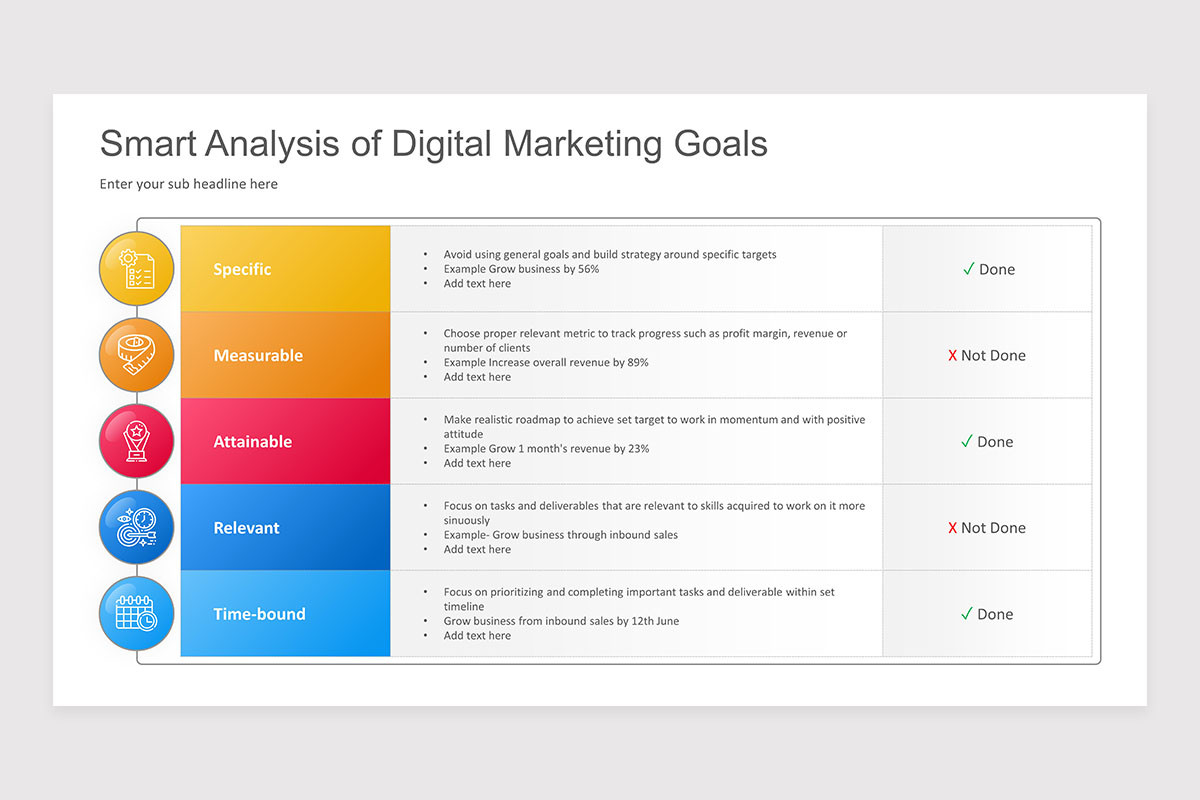Click the red X in Measurable row

pyautogui.click(x=953, y=355)
